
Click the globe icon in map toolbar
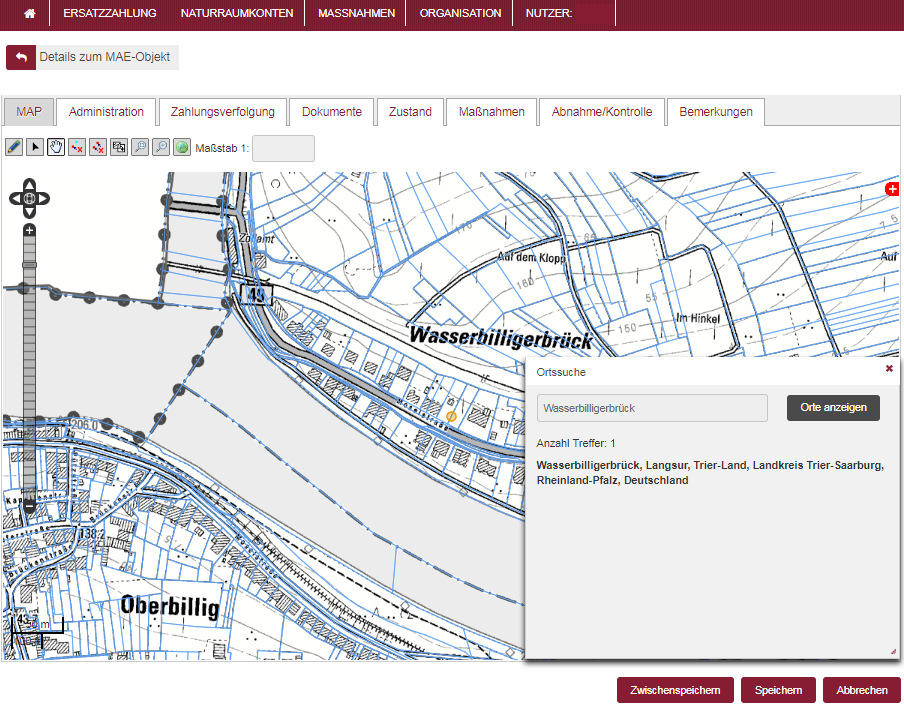(182, 147)
